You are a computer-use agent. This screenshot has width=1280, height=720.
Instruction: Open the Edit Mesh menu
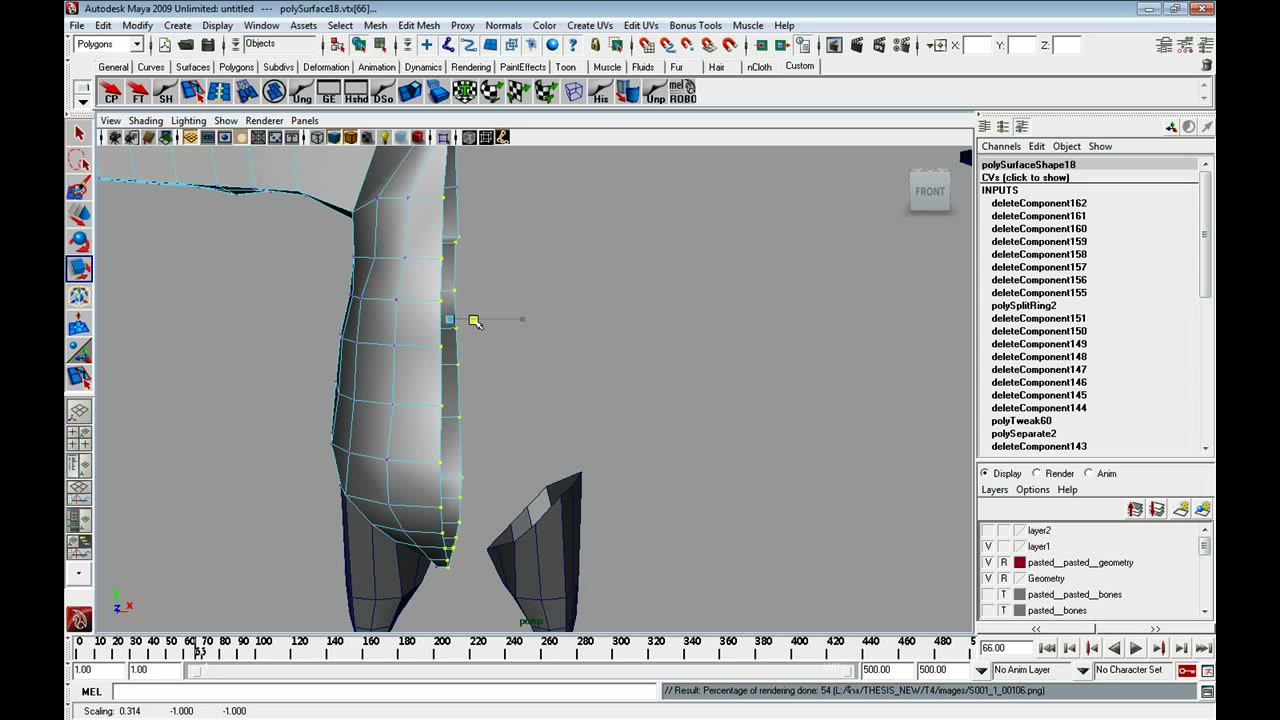coord(418,25)
